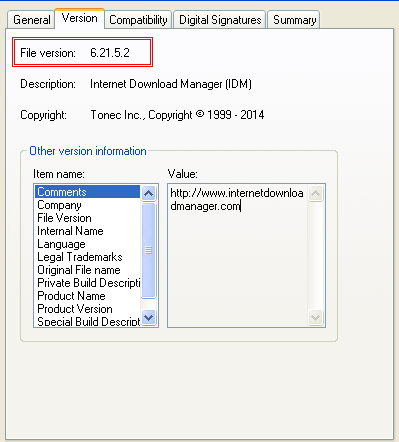Select Company in the item name list
The height and width of the screenshot is (442, 399).
click(87, 205)
